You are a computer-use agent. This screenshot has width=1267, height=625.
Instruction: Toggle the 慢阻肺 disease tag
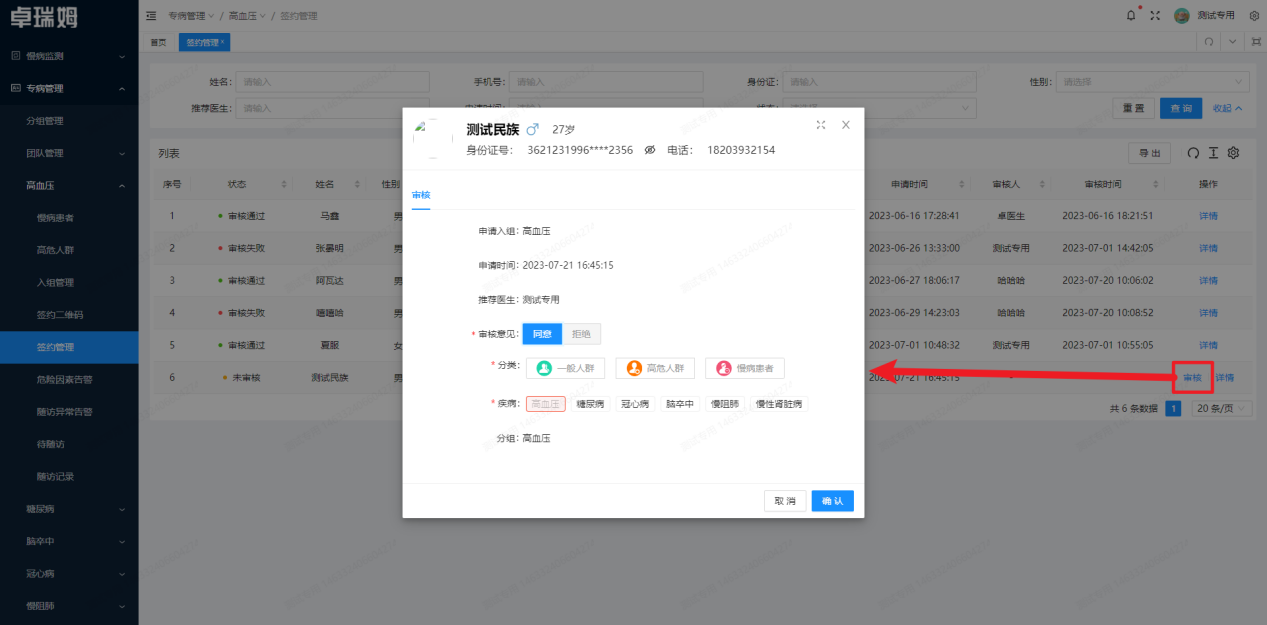coord(724,404)
